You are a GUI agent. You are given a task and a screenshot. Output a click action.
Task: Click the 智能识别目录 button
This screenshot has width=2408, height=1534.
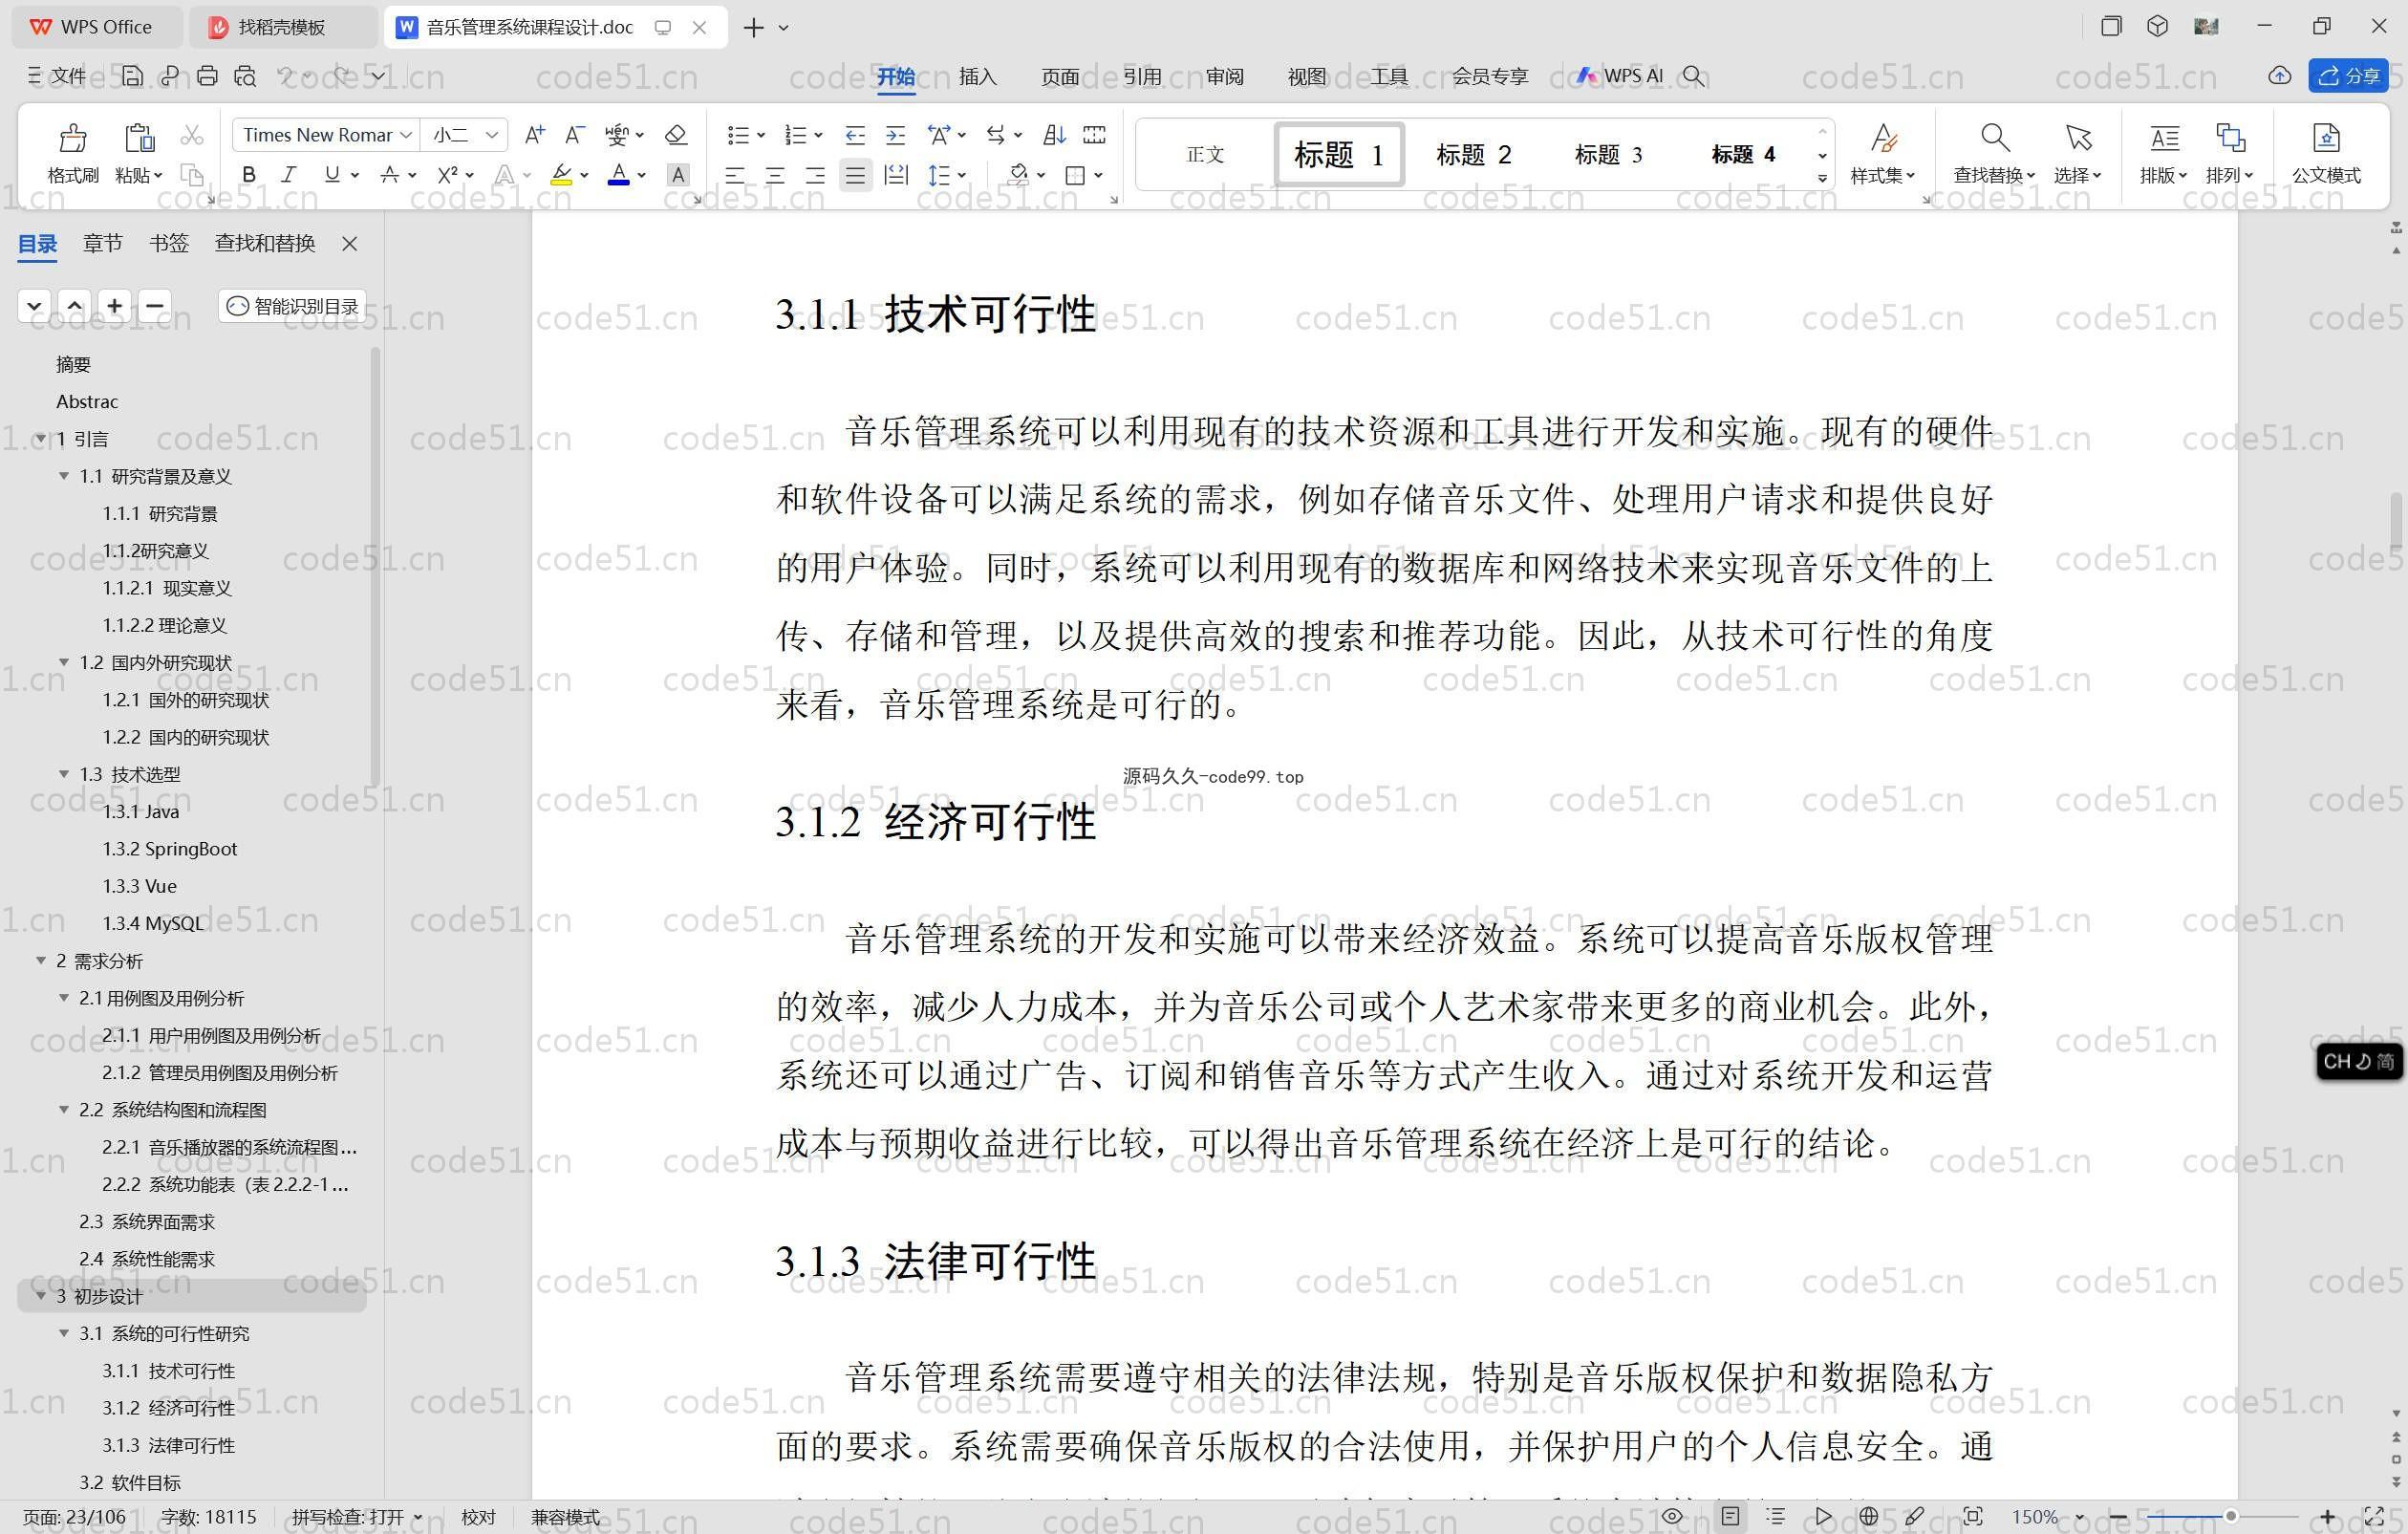point(292,306)
